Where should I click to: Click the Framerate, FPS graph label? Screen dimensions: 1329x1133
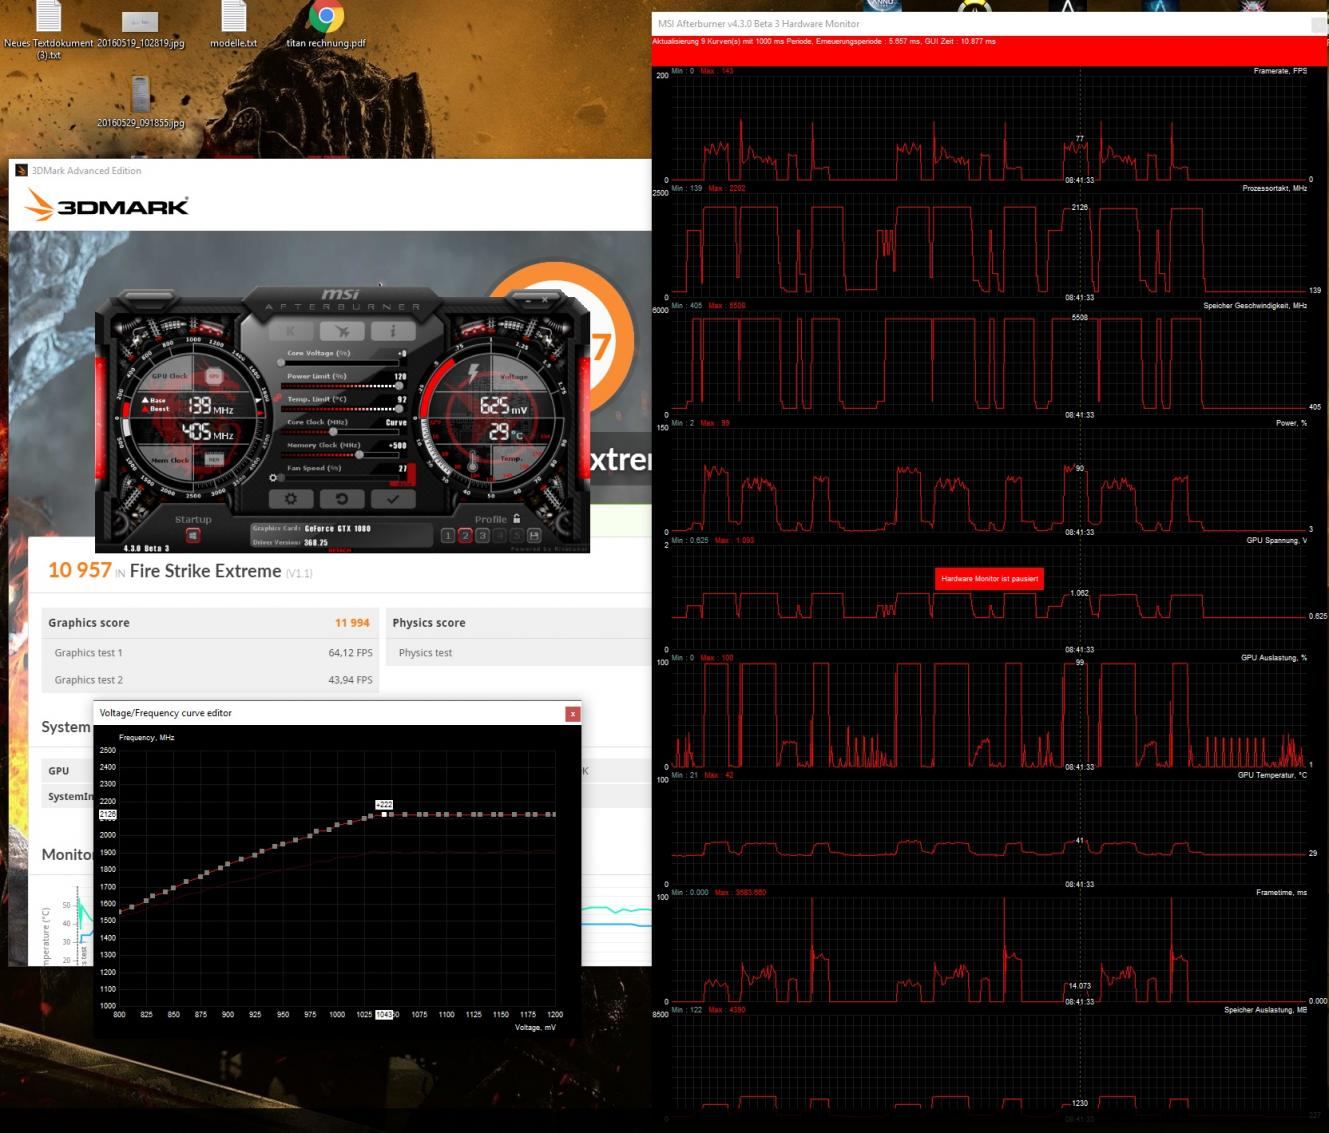(x=1280, y=71)
